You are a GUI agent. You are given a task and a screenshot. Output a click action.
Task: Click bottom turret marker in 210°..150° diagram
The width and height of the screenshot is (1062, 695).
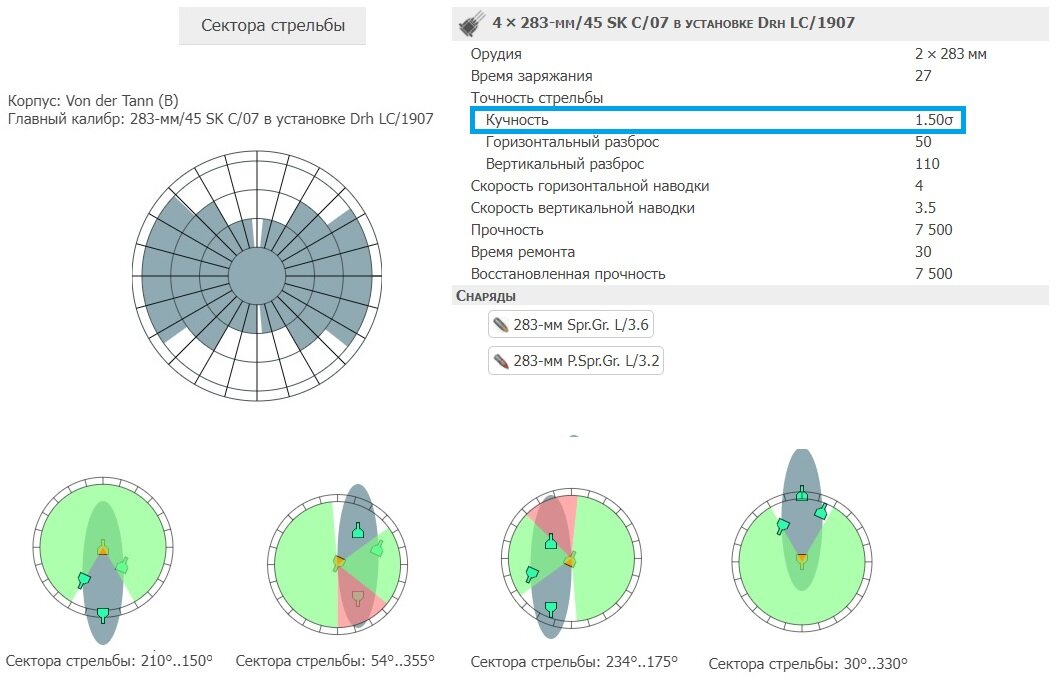point(102,614)
